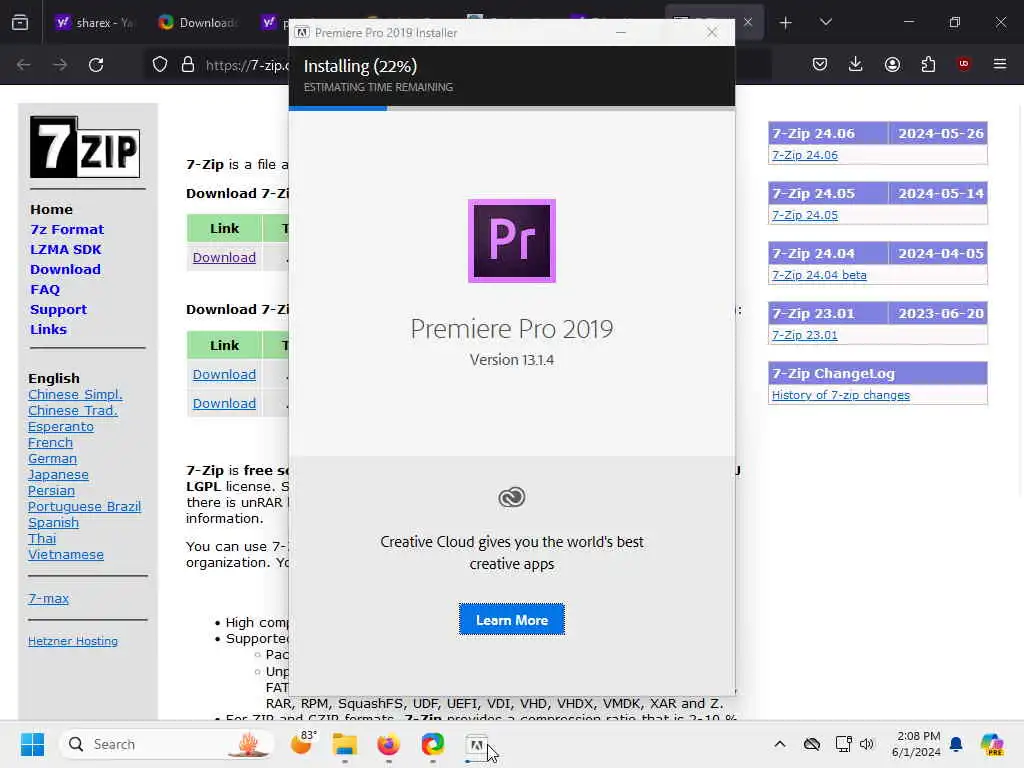Click the Firefox forward arrow
The height and width of the screenshot is (768, 1024).
tap(60, 65)
